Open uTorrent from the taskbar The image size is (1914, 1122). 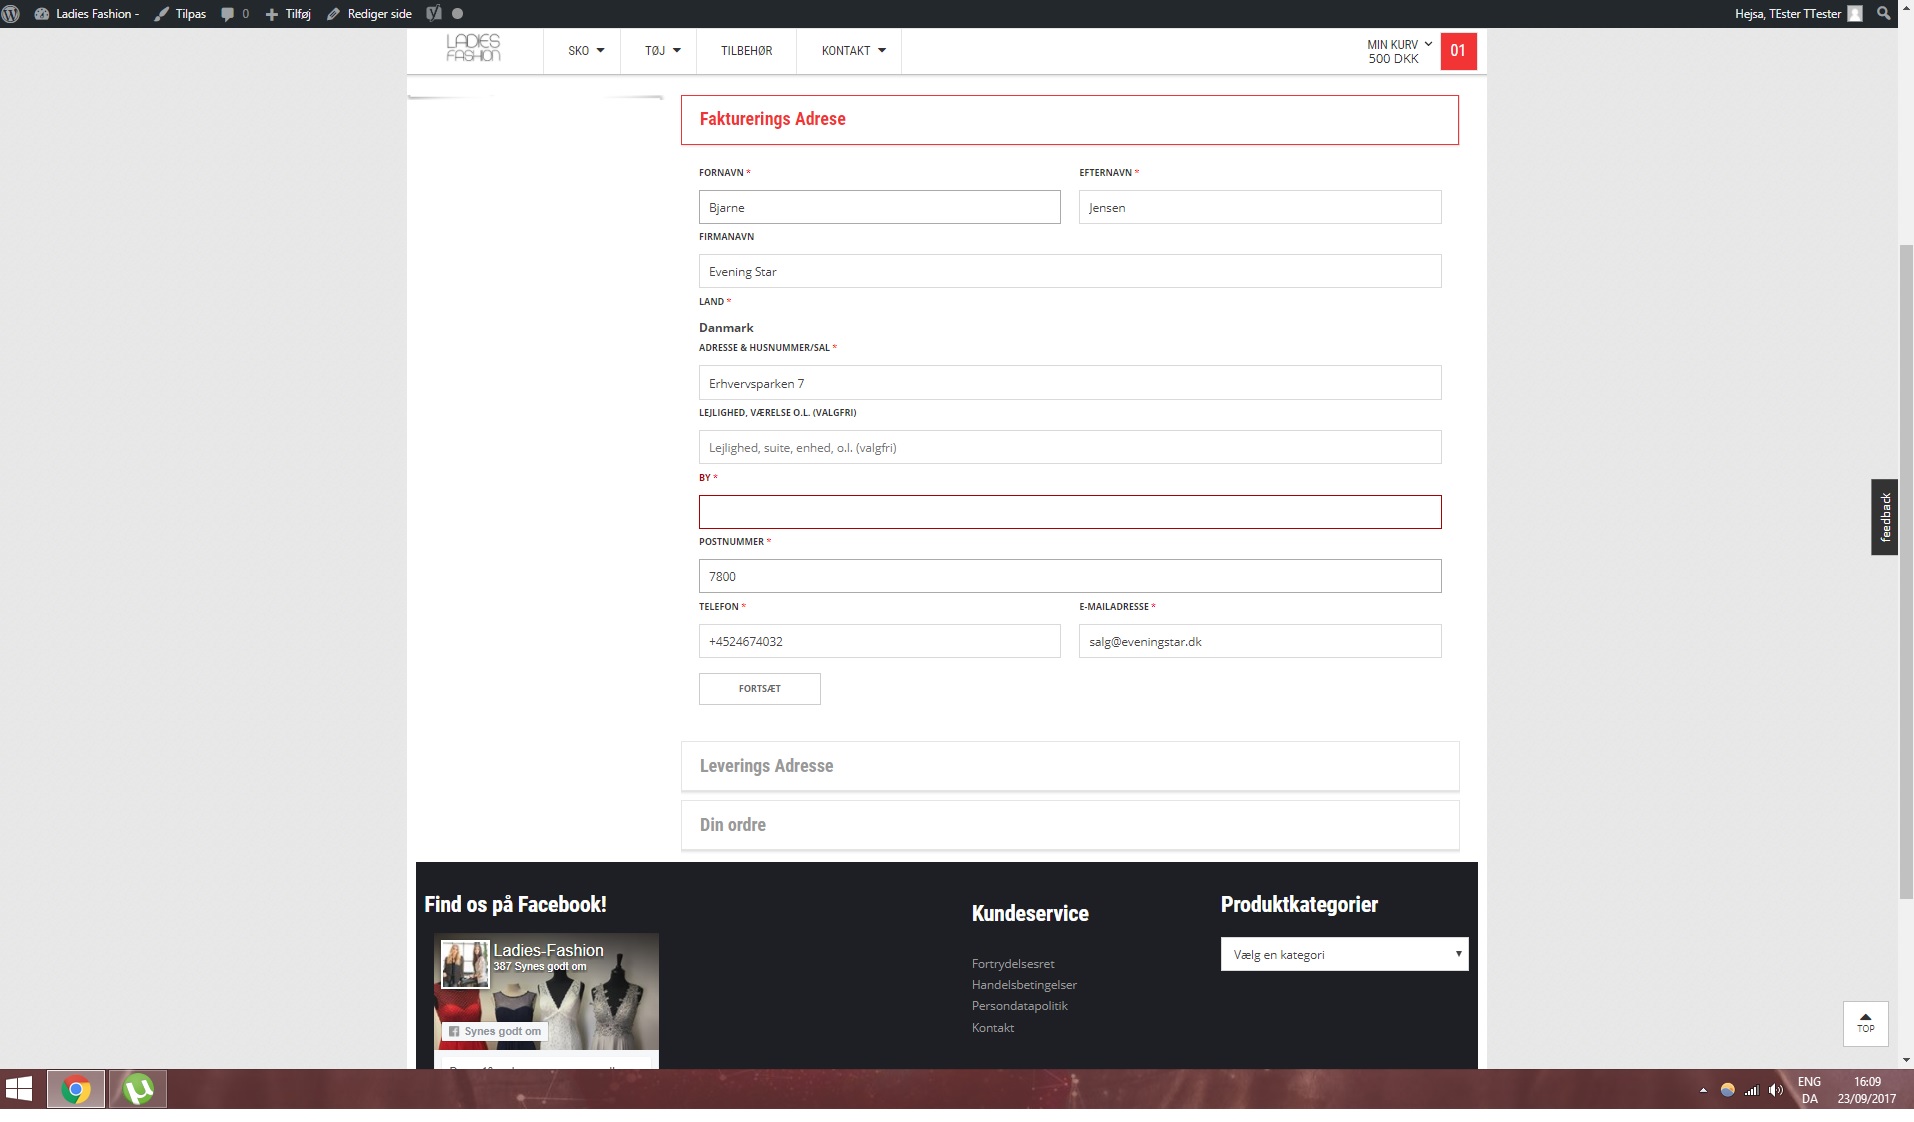(138, 1089)
